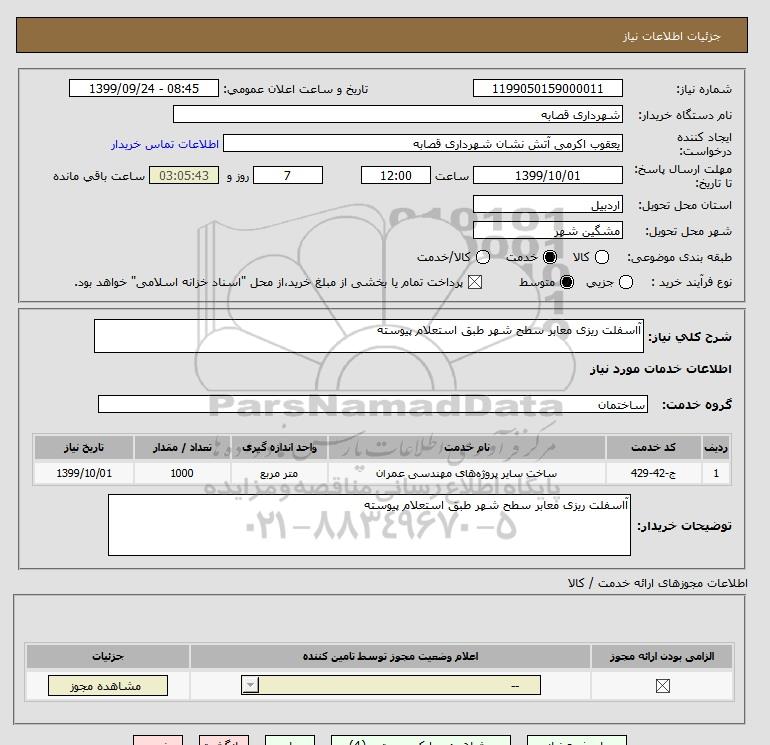Click the الزامی بودن ارائه مجوز header
Image resolution: width=770 pixels, height=745 pixels.
pyautogui.click(x=662, y=657)
